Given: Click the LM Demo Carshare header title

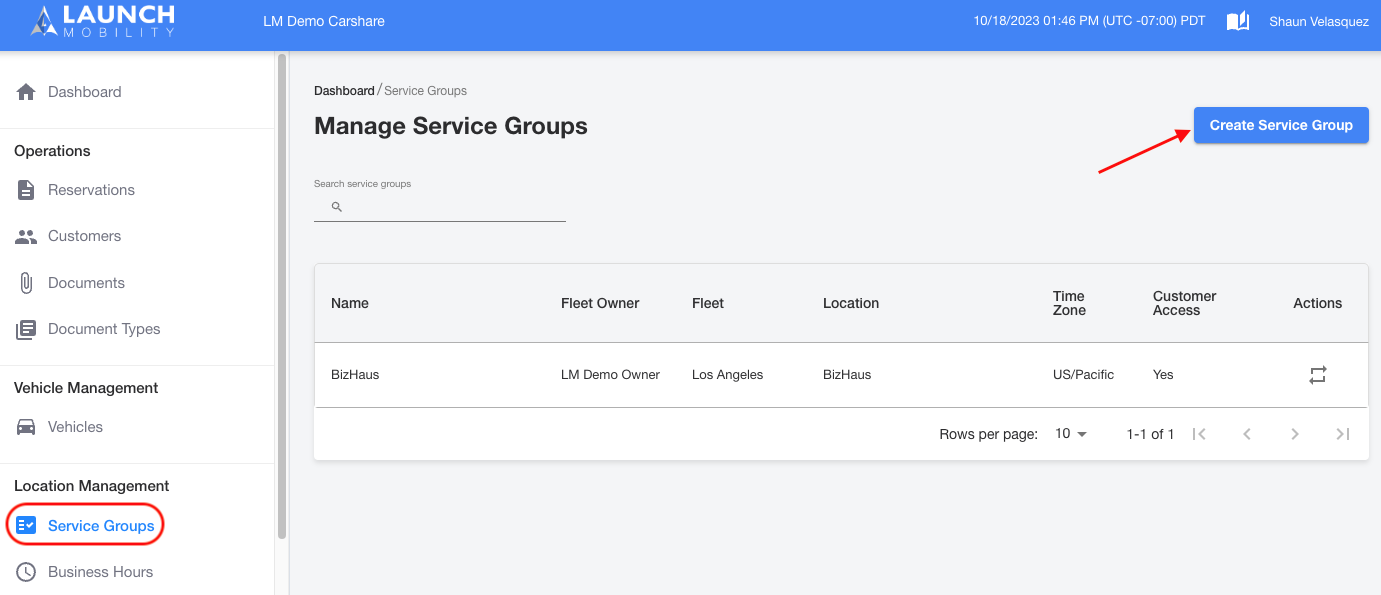Looking at the screenshot, I should (x=324, y=21).
